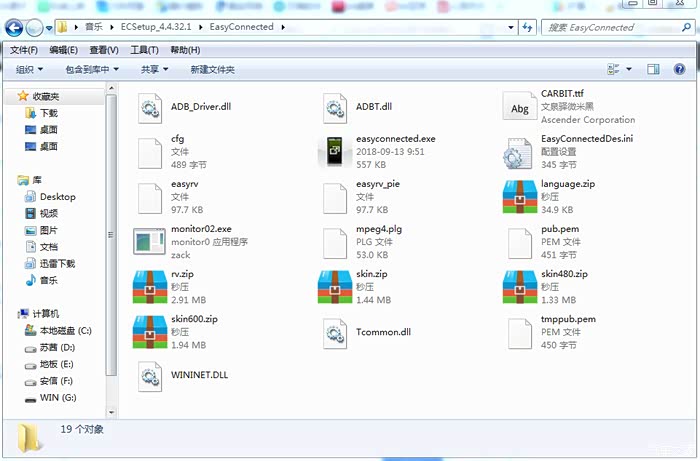Click the WININET.DLL file icon
Screen dimensions: 700x461
pos(149,375)
